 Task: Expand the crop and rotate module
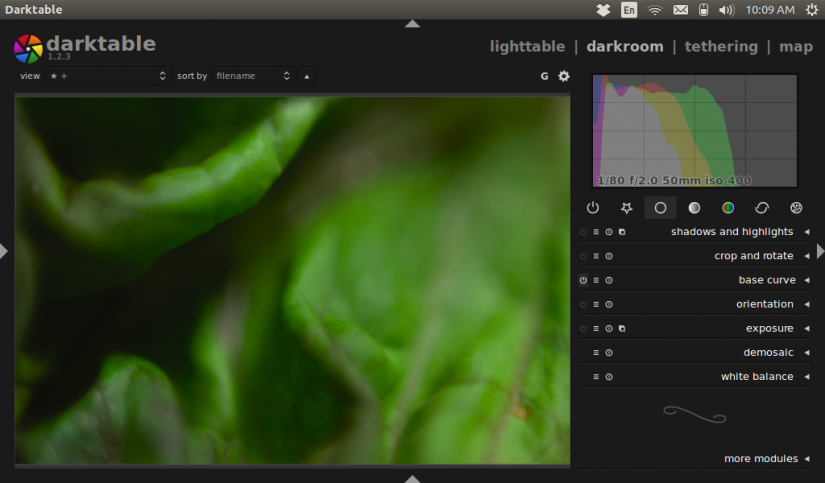(806, 256)
